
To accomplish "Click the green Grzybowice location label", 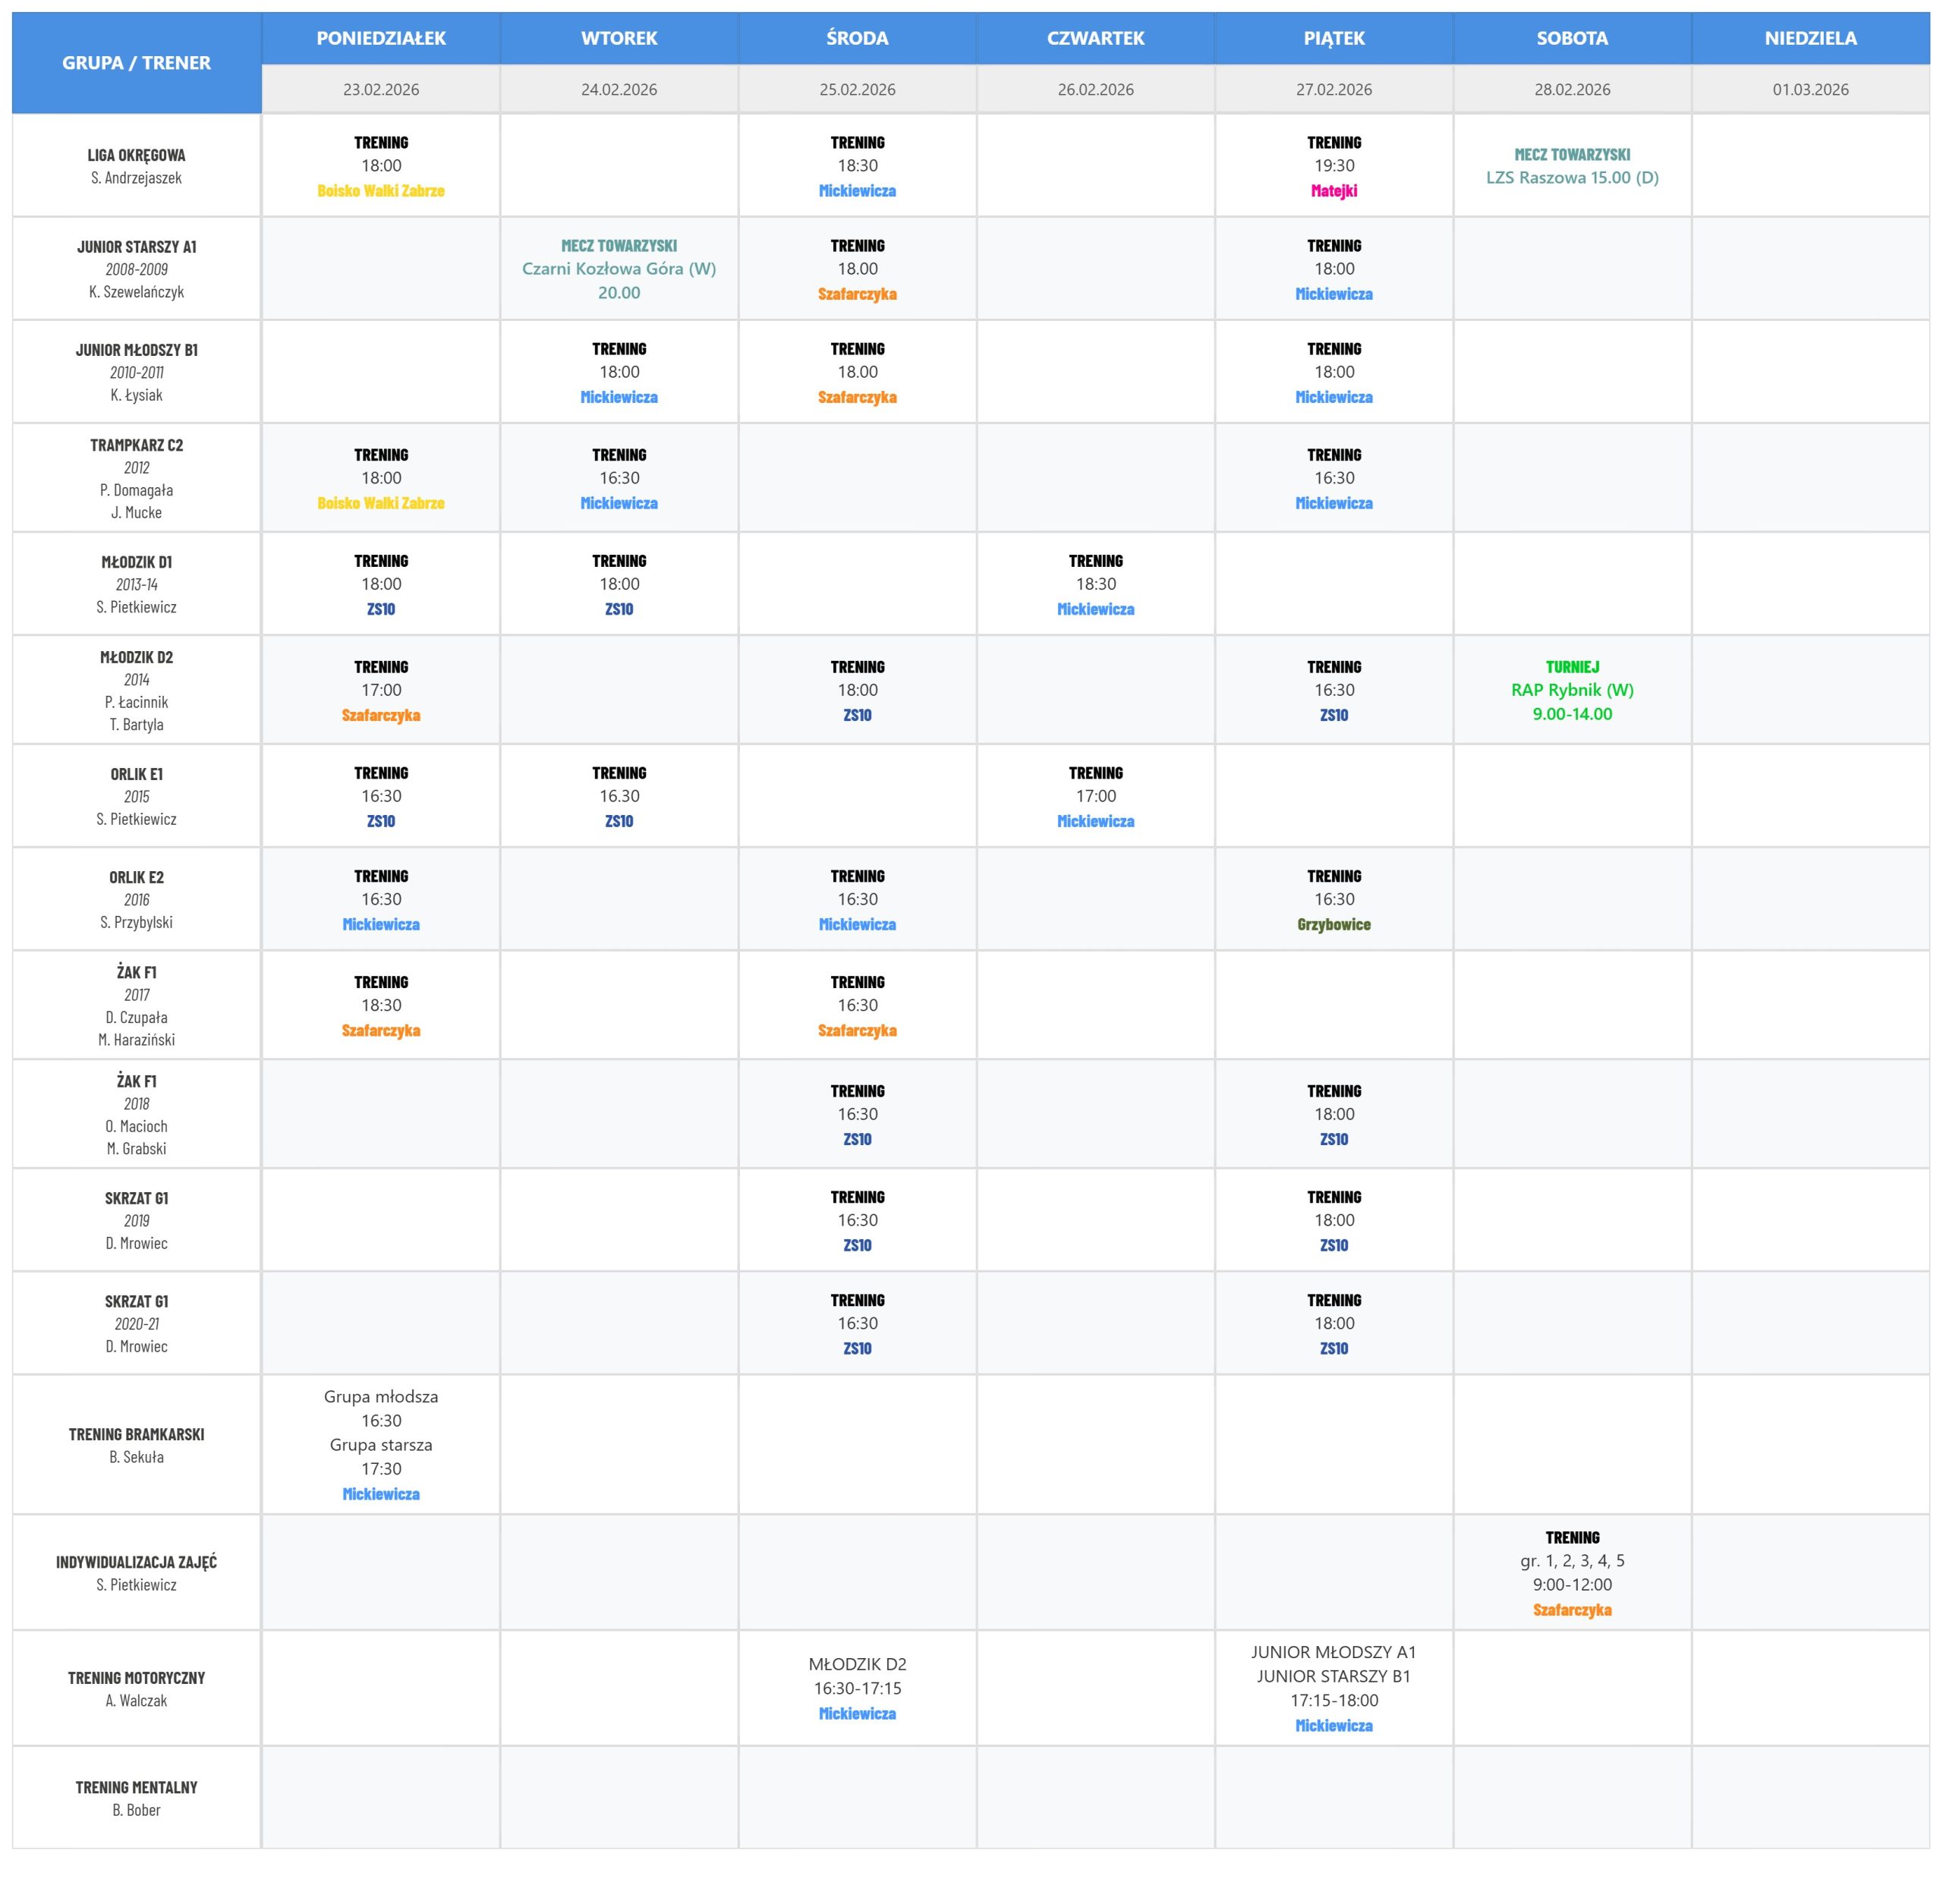I will coord(1334,925).
